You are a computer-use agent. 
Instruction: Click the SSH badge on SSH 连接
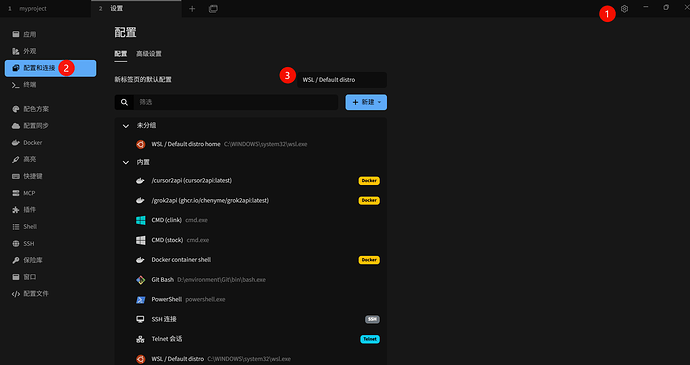[x=372, y=319]
